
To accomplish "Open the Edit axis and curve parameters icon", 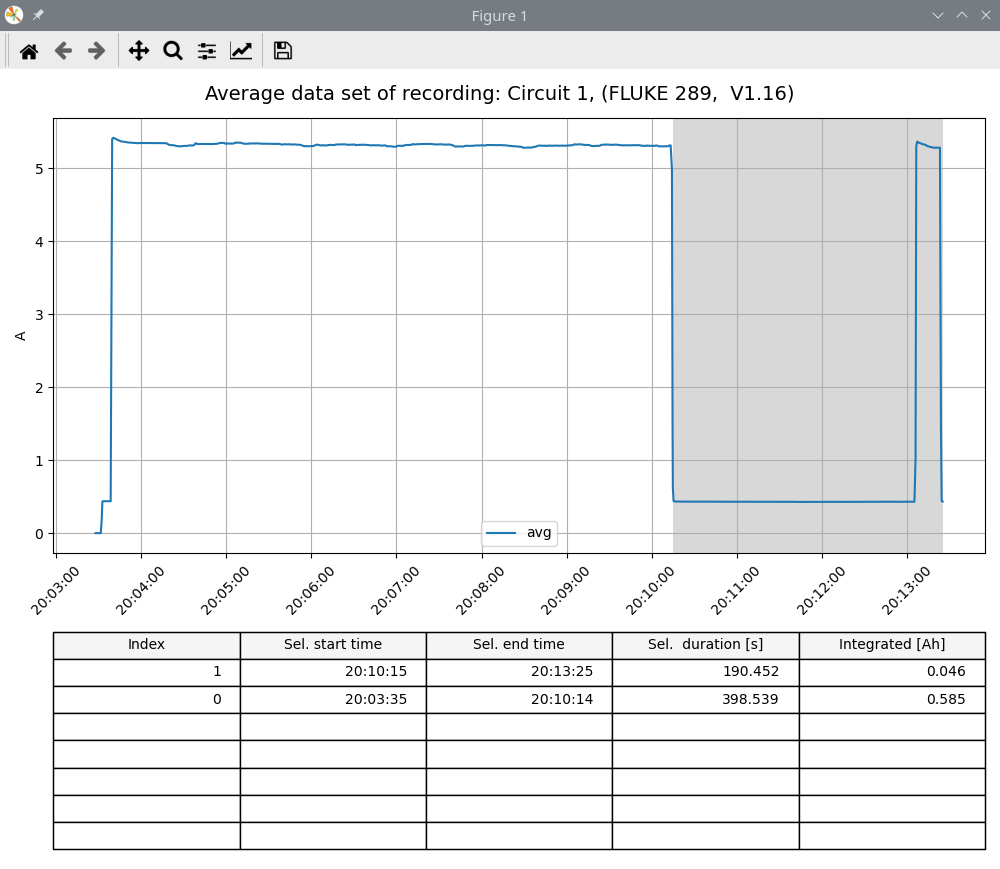I will point(241,51).
